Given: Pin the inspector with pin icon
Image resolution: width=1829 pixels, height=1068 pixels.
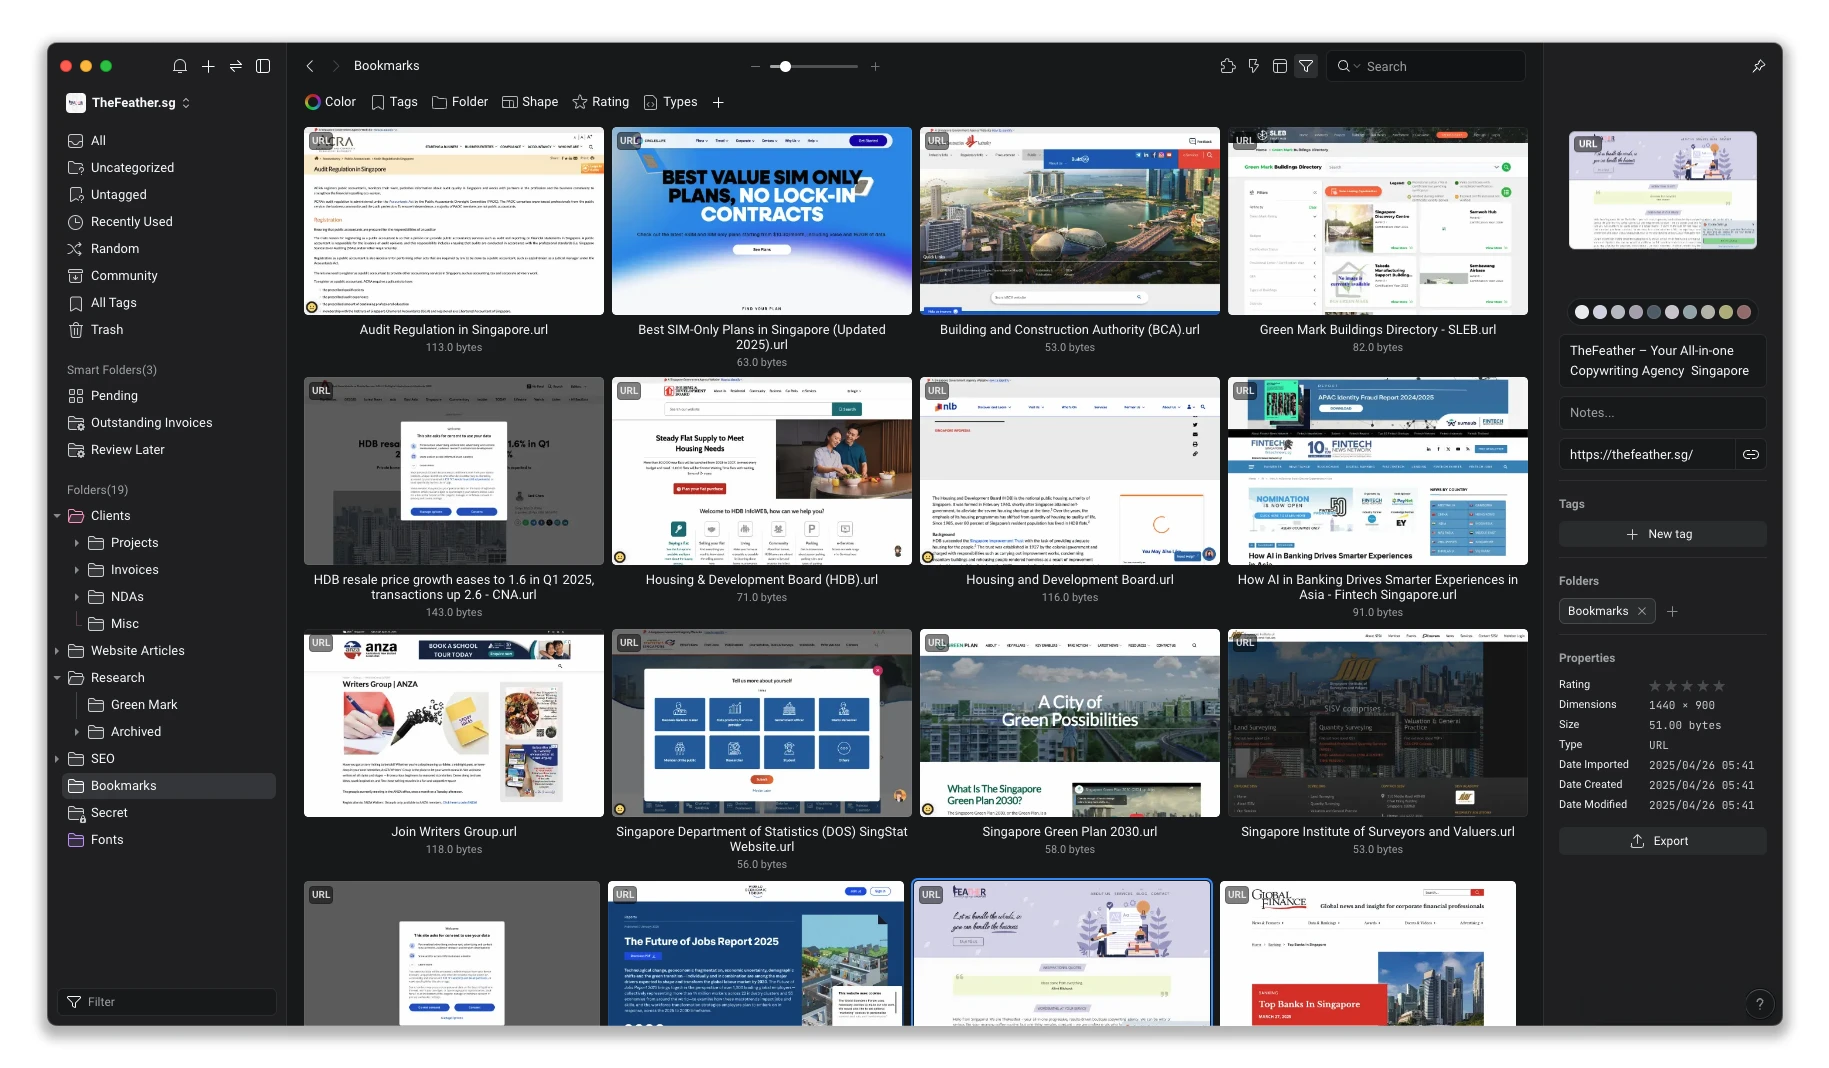Looking at the screenshot, I should tap(1759, 66).
